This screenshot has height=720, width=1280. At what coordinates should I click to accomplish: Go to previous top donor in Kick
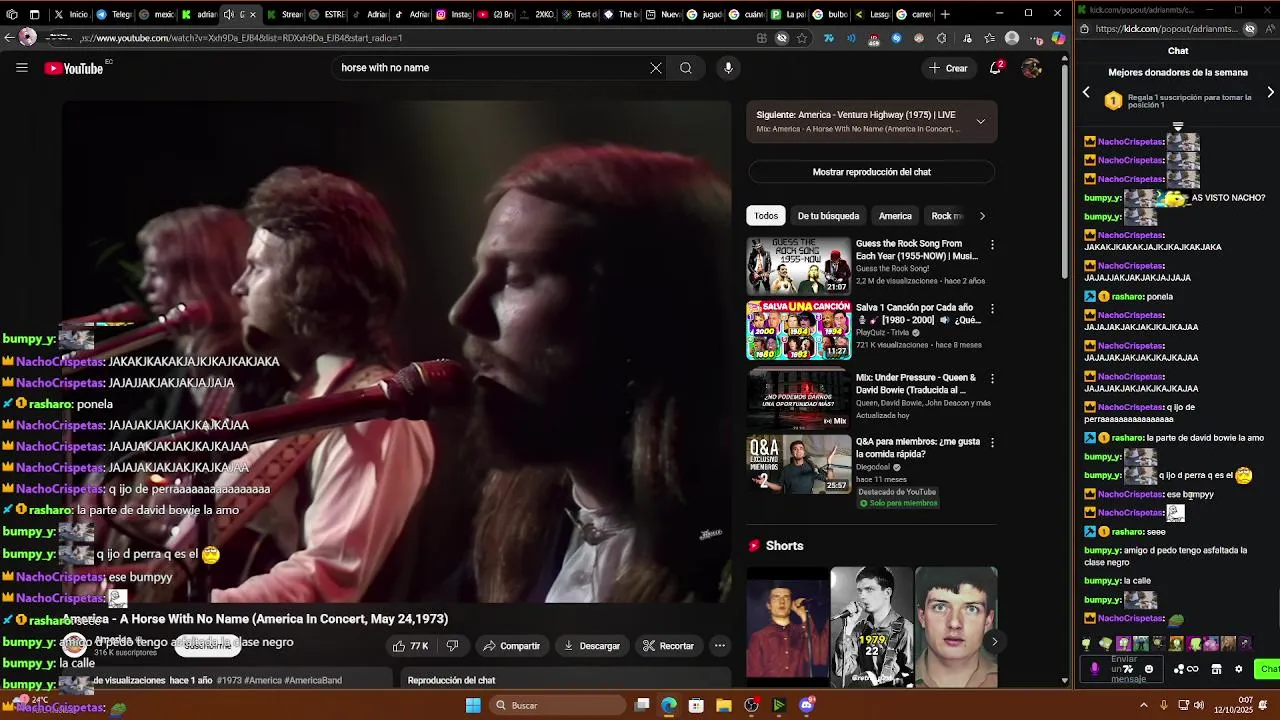point(1086,92)
